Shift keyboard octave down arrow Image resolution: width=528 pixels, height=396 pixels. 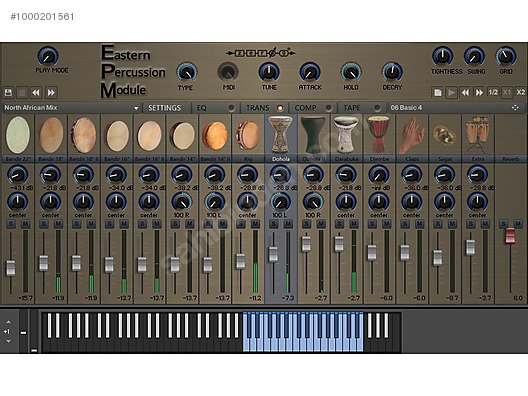click(8, 341)
